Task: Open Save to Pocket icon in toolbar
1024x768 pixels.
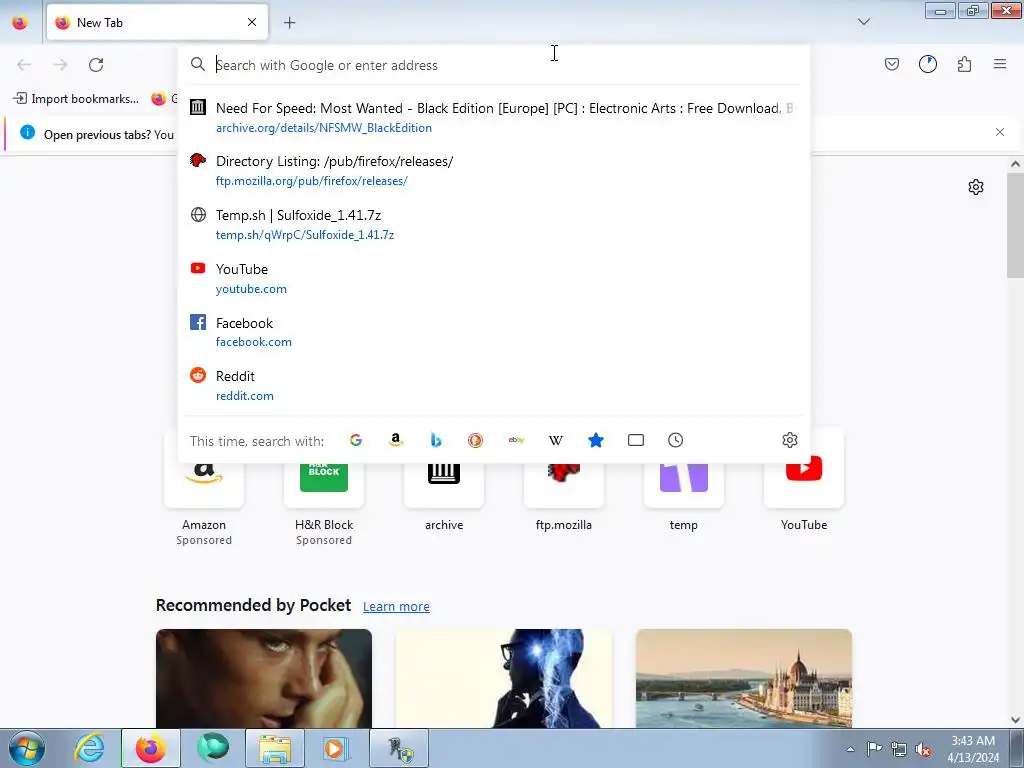Action: point(891,64)
